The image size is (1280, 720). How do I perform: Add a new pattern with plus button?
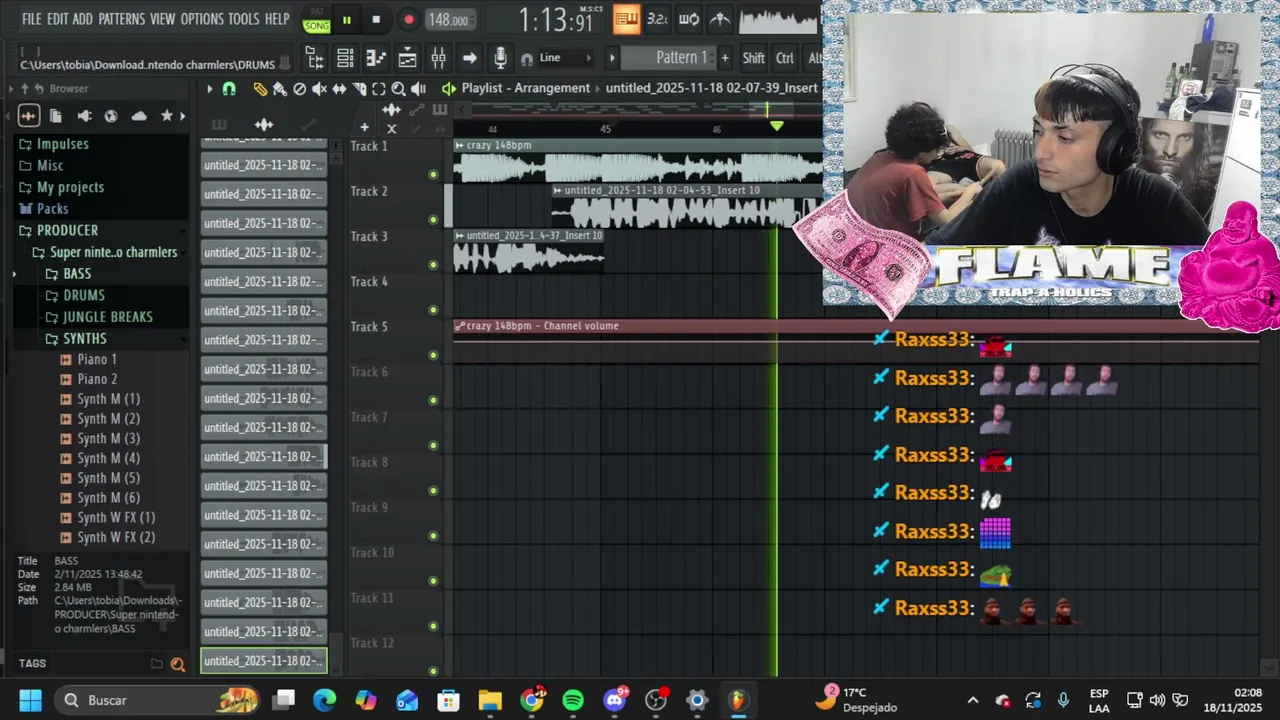725,58
